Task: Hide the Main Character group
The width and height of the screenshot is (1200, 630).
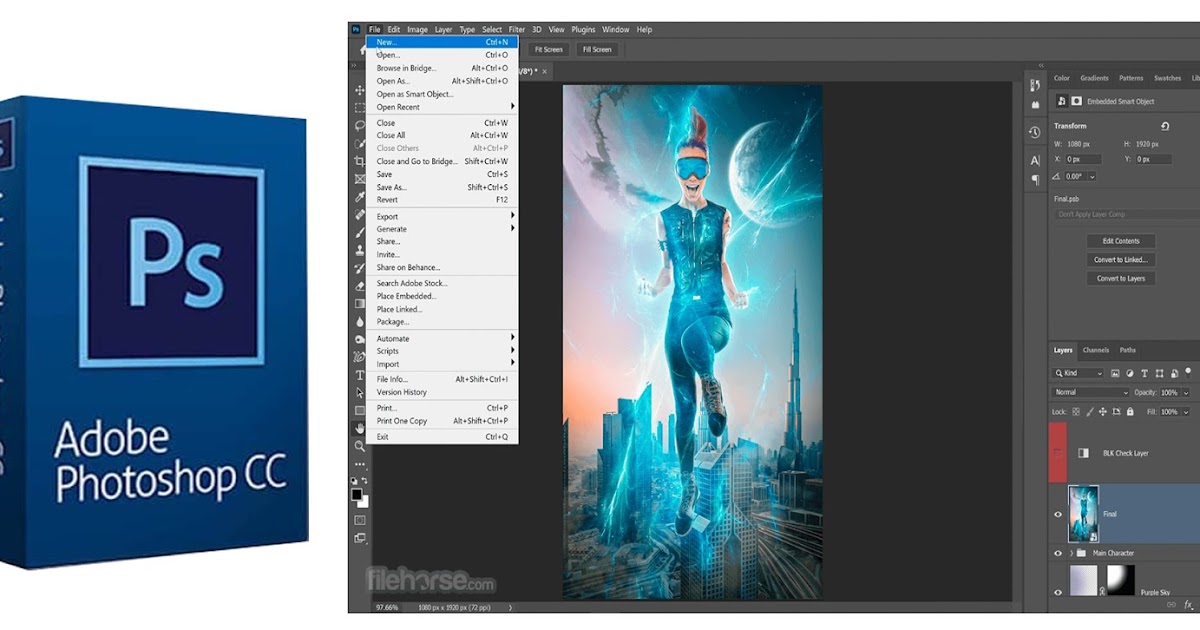Action: pos(1058,553)
